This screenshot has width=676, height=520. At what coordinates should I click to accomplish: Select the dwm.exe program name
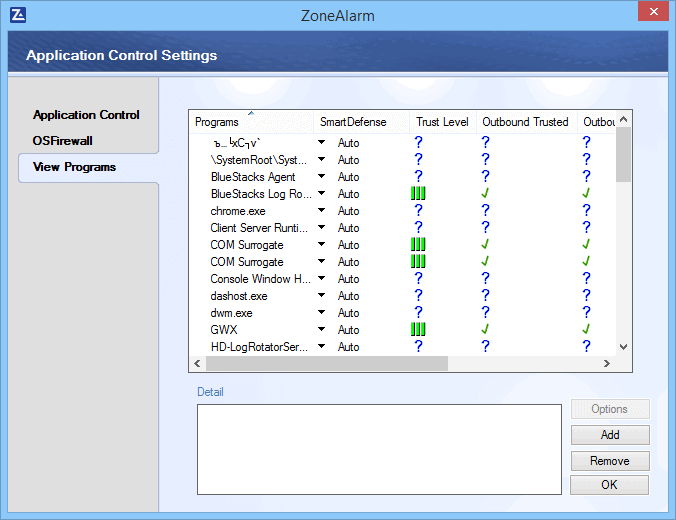point(232,313)
